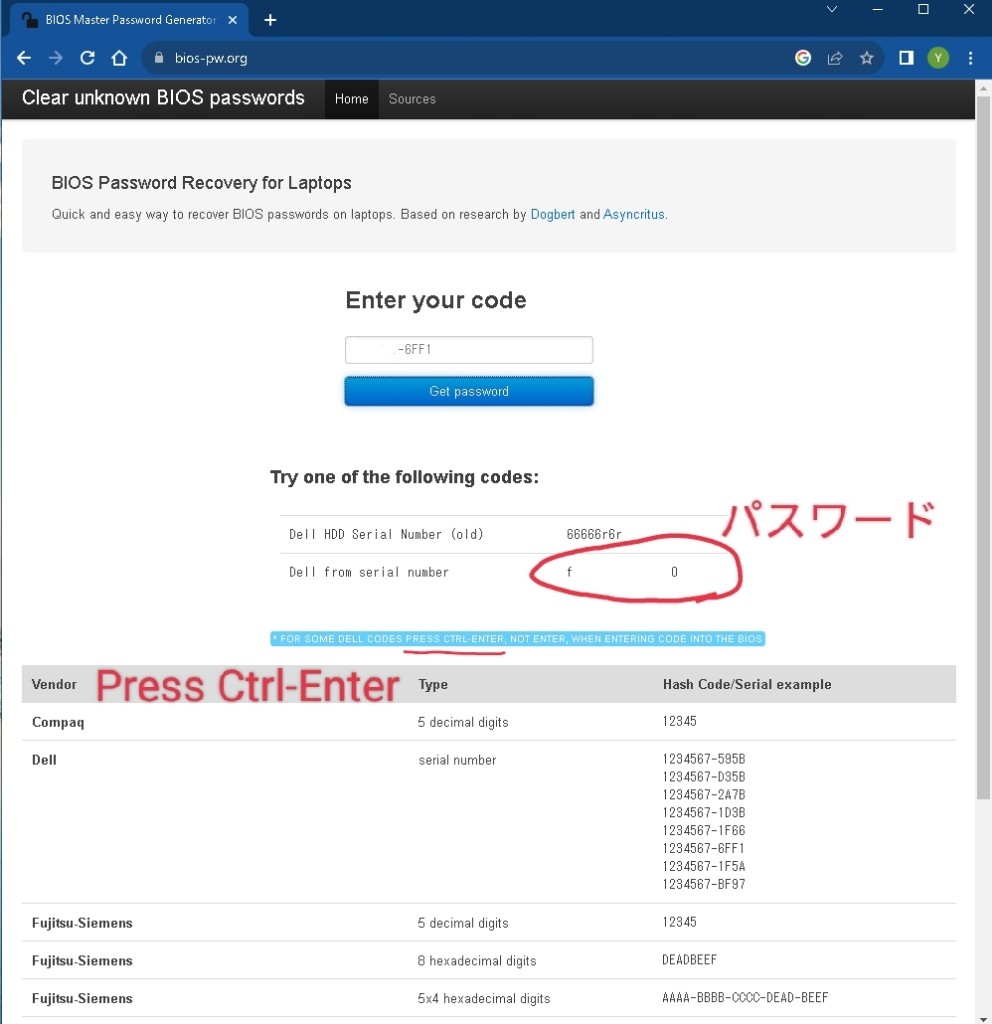Open the Google icon in address bar
Screen dimensions: 992x1024
803,58
